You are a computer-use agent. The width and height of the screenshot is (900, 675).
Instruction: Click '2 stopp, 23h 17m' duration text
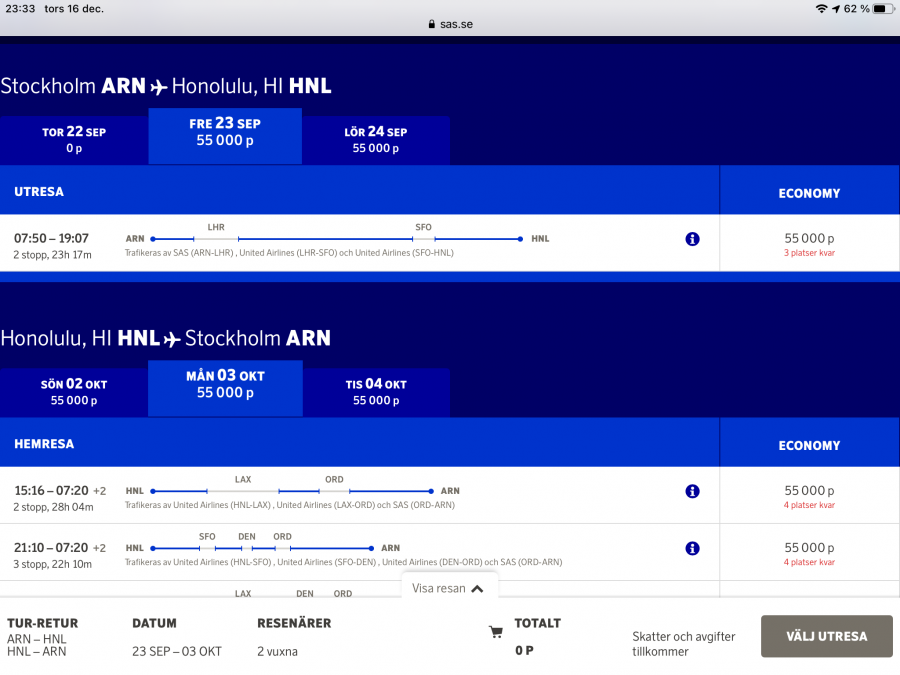pos(52,255)
